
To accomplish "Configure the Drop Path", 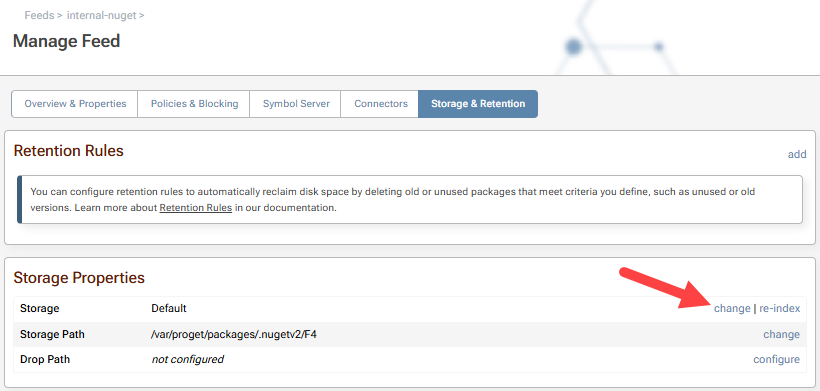I will coord(776,359).
